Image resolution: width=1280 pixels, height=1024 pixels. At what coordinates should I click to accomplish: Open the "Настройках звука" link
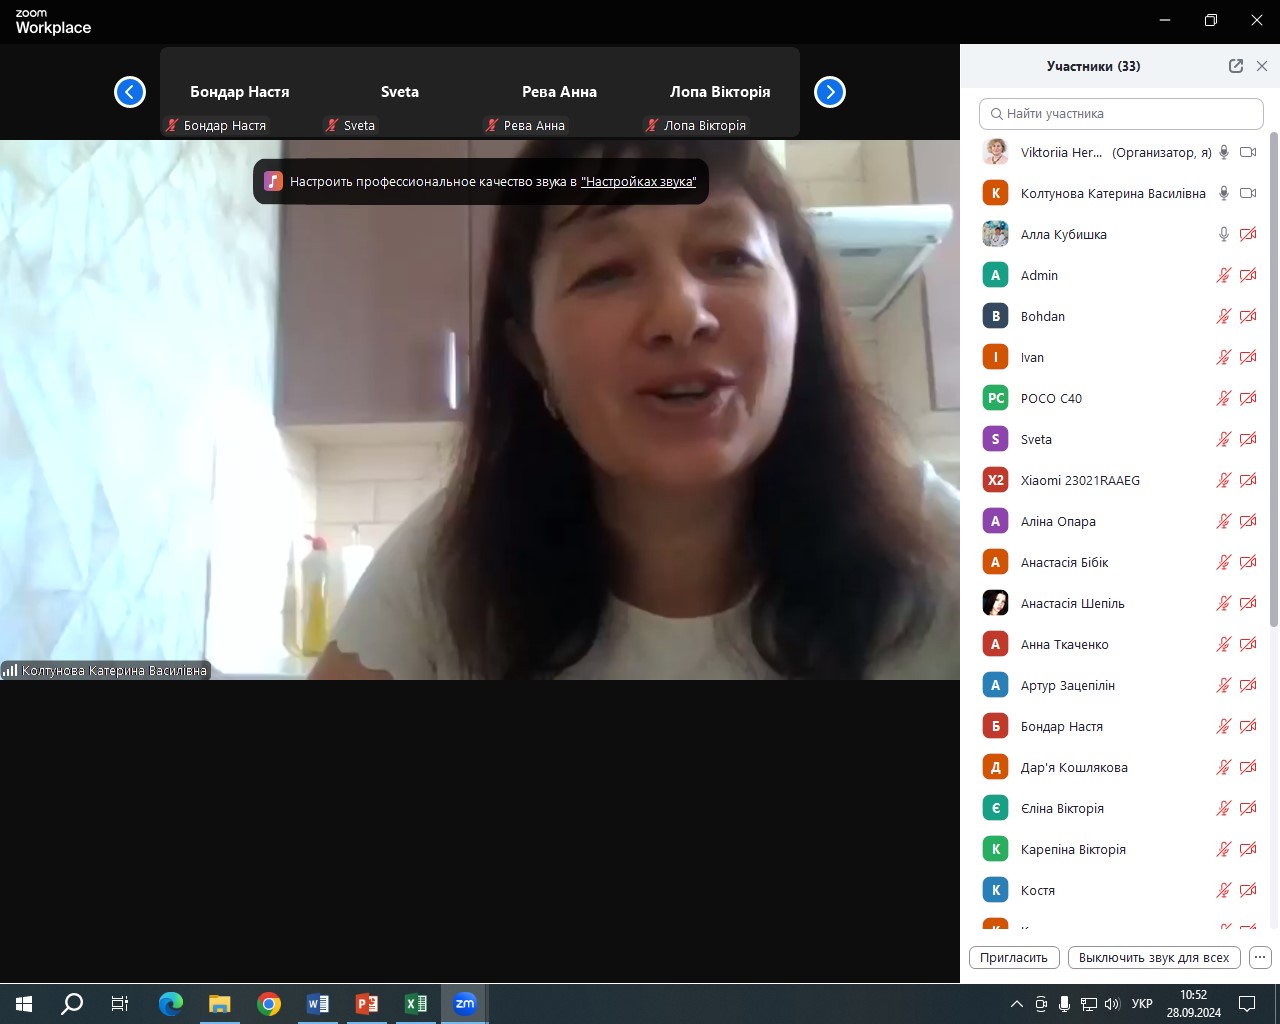click(x=638, y=182)
